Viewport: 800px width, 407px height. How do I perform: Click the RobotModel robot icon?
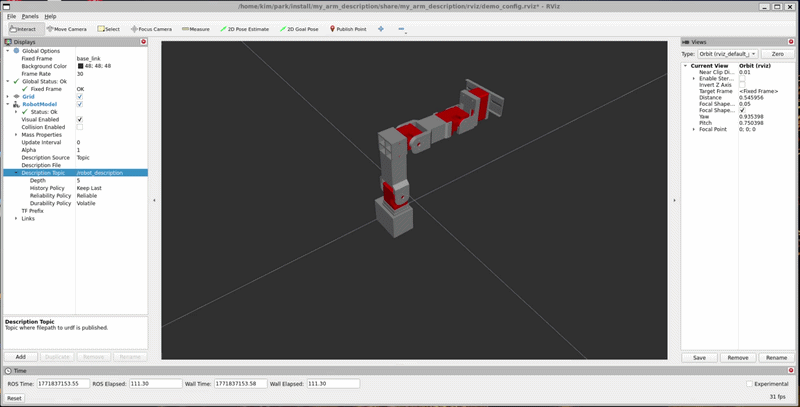click(x=16, y=104)
